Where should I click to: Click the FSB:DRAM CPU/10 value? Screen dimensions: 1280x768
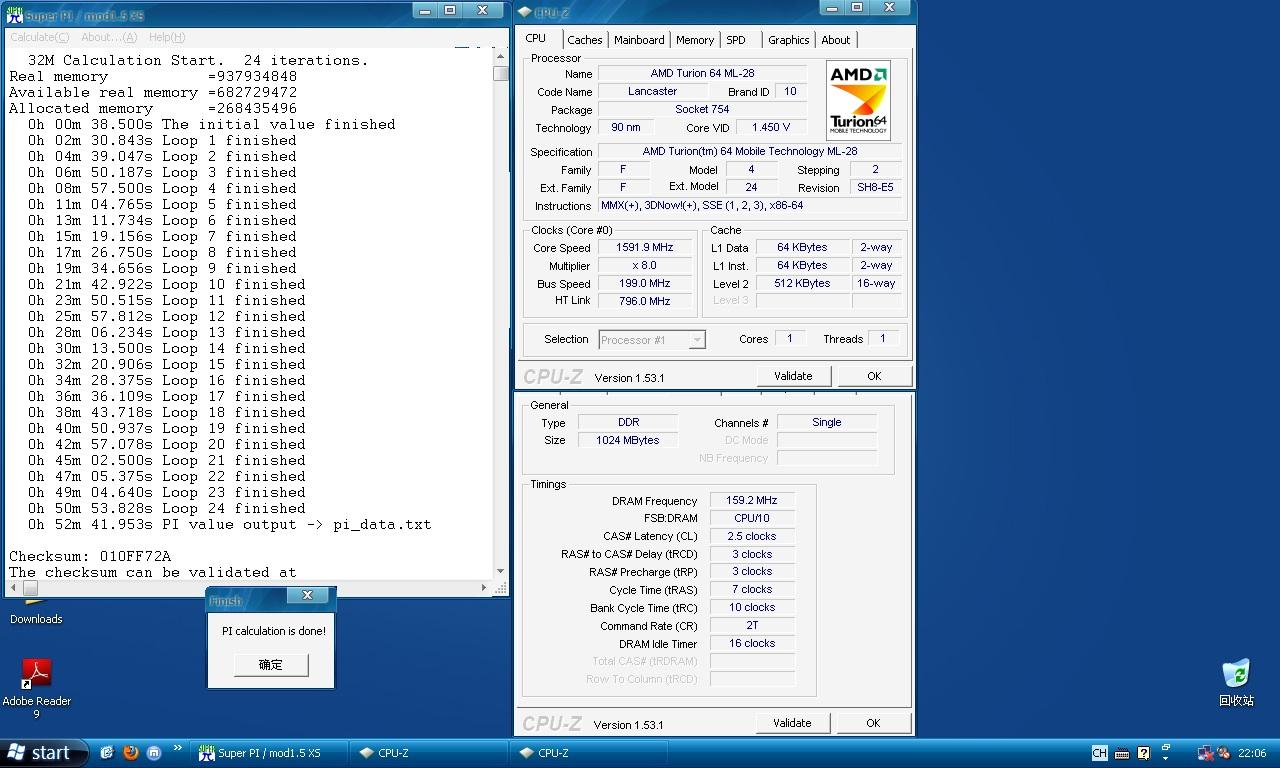752,518
